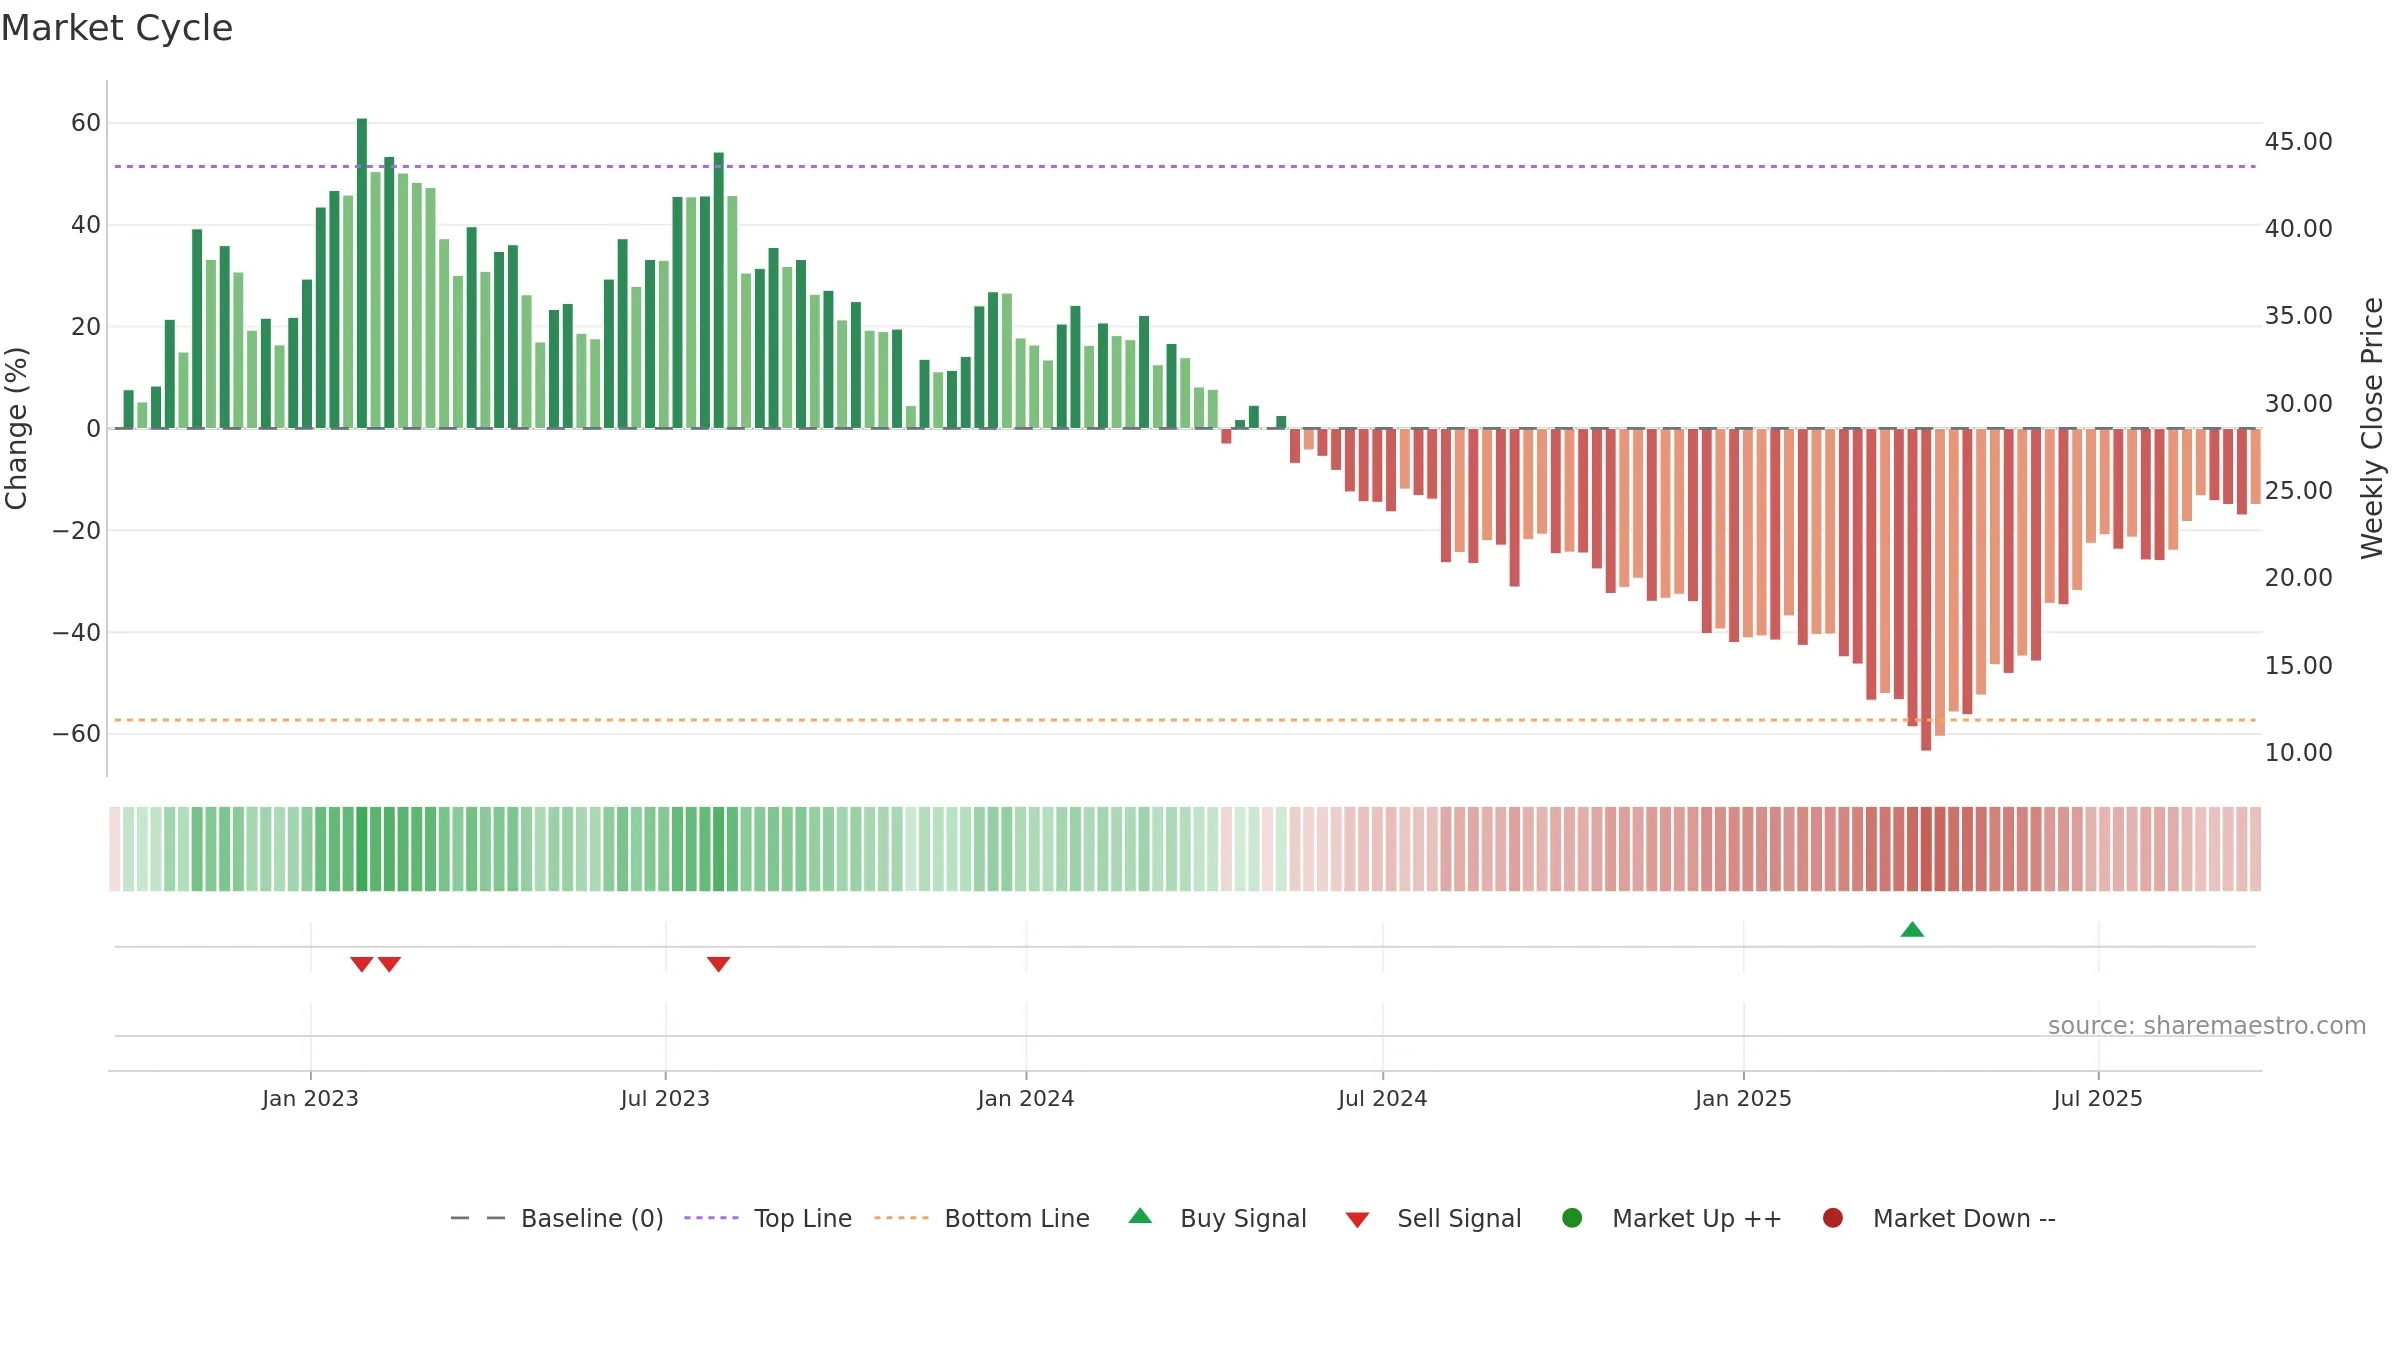
Task: Click the 'Change (%)' y-axis title
Action: (x=17, y=428)
